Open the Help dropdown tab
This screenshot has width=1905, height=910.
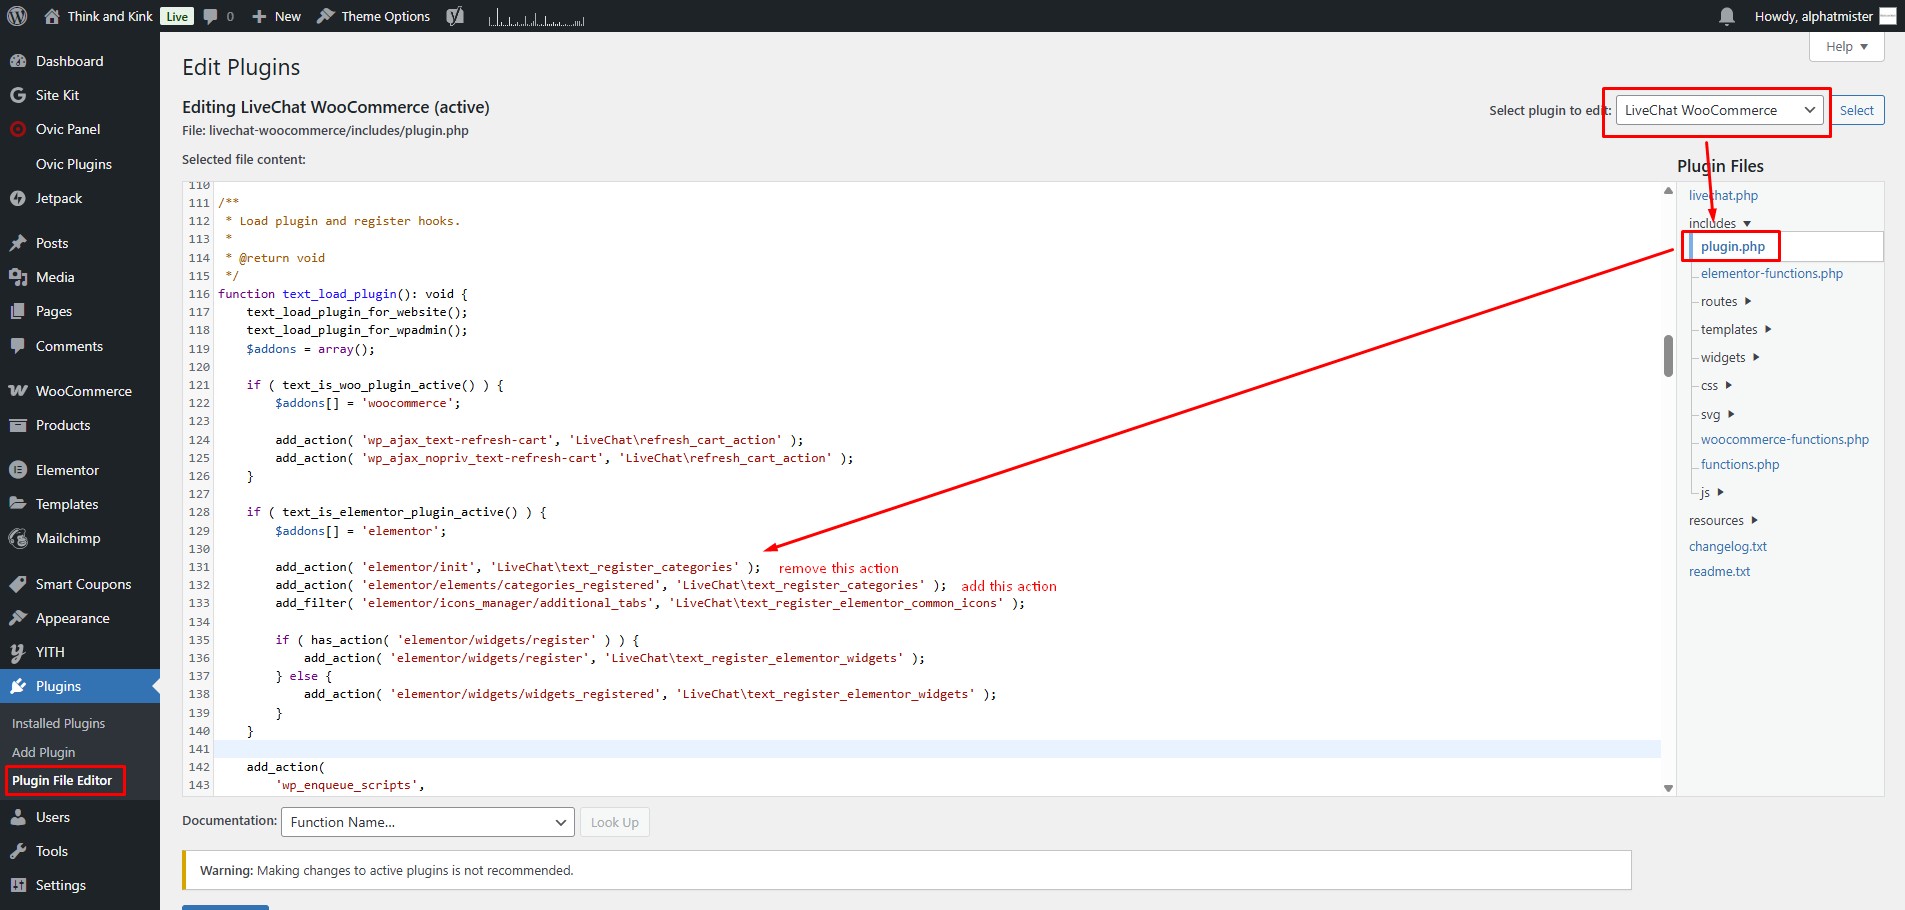pyautogui.click(x=1846, y=46)
